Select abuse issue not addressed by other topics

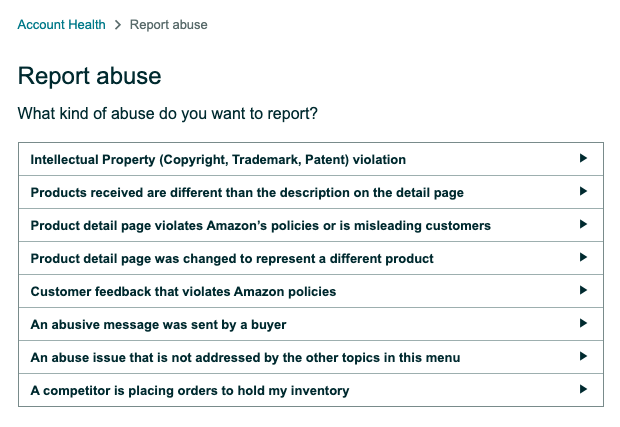click(245, 358)
